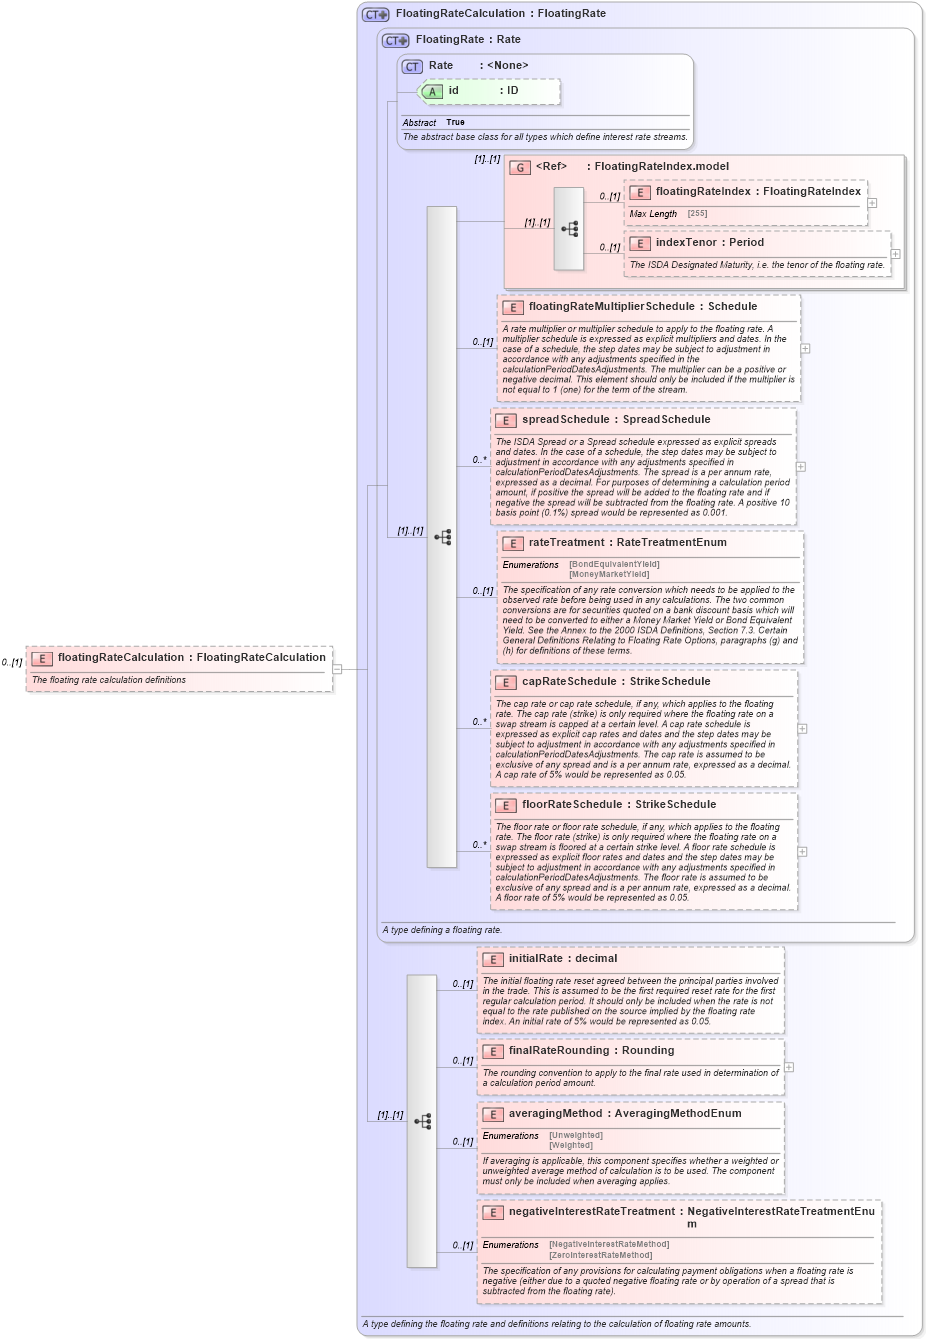The image size is (926, 1339).
Task: Click the 0..[1] cardinality label of root element
Action: tap(12, 662)
